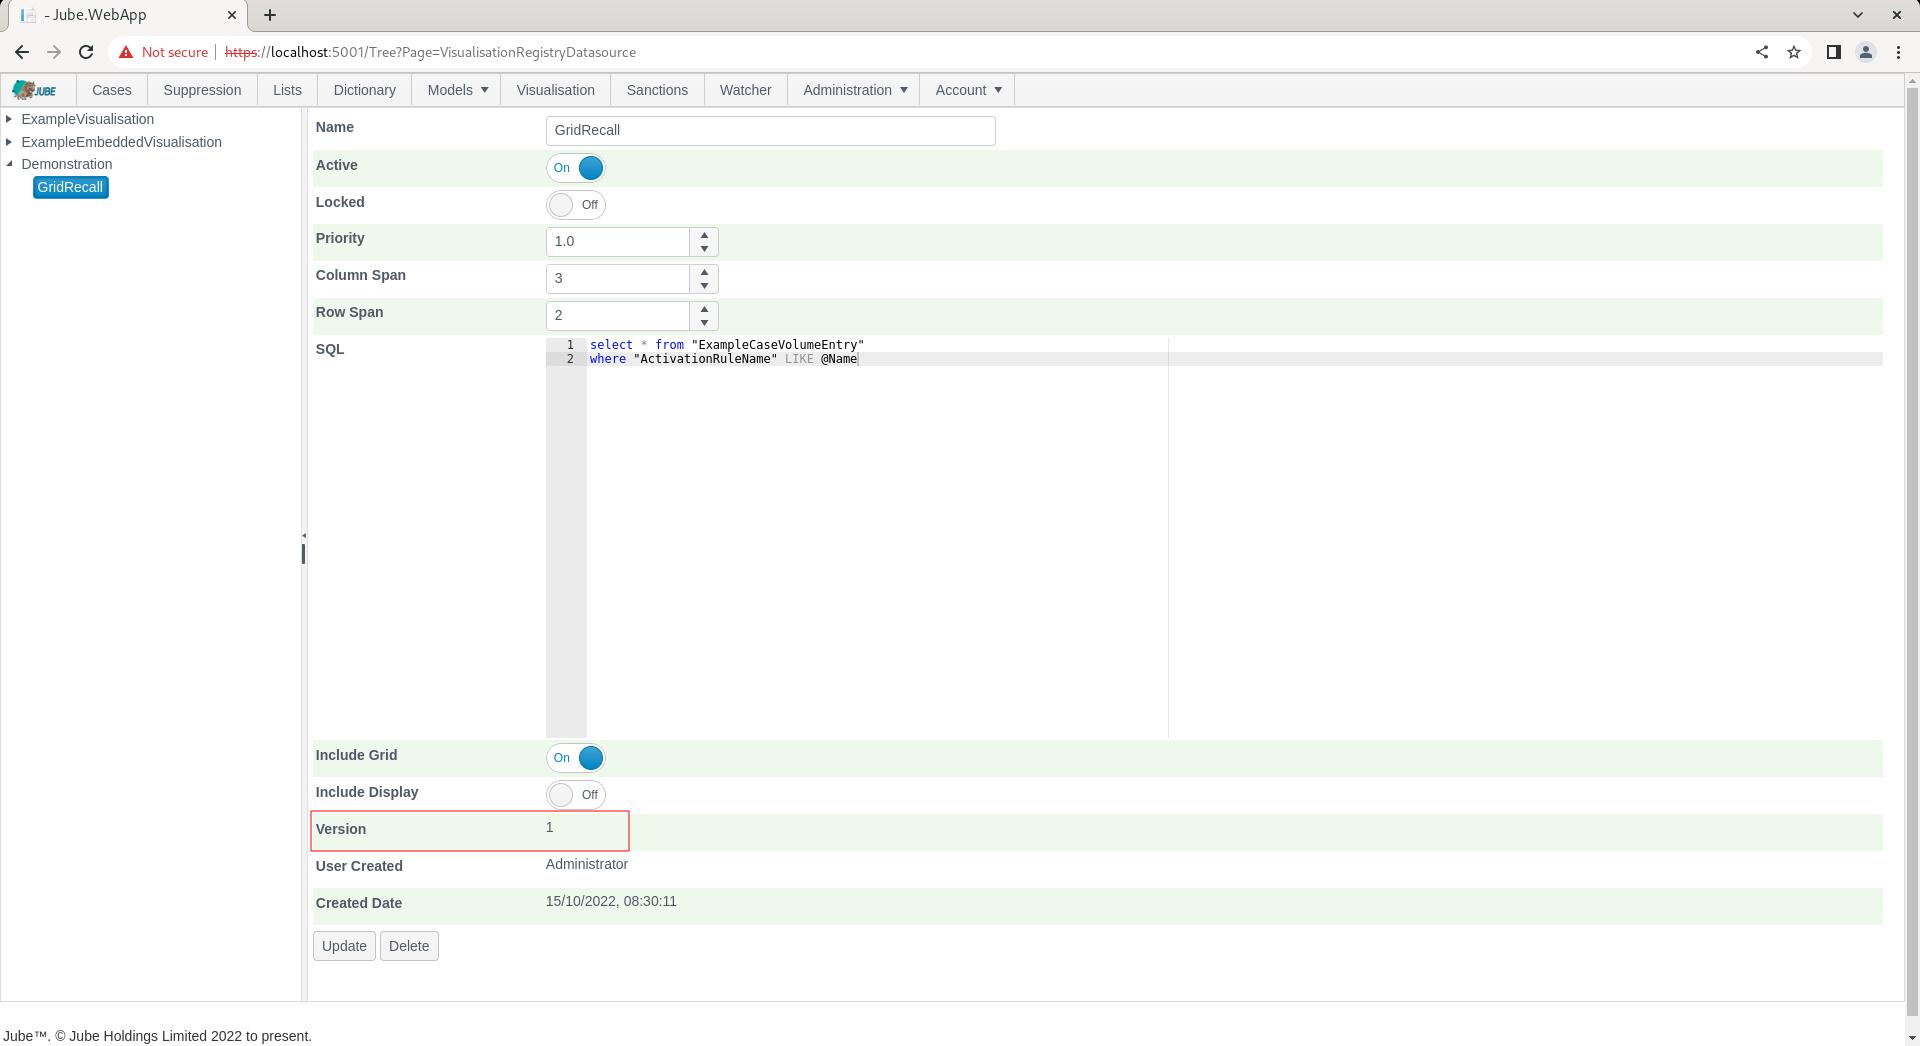1920x1046 pixels.
Task: Click the Not secure warning icon
Action: (x=126, y=52)
